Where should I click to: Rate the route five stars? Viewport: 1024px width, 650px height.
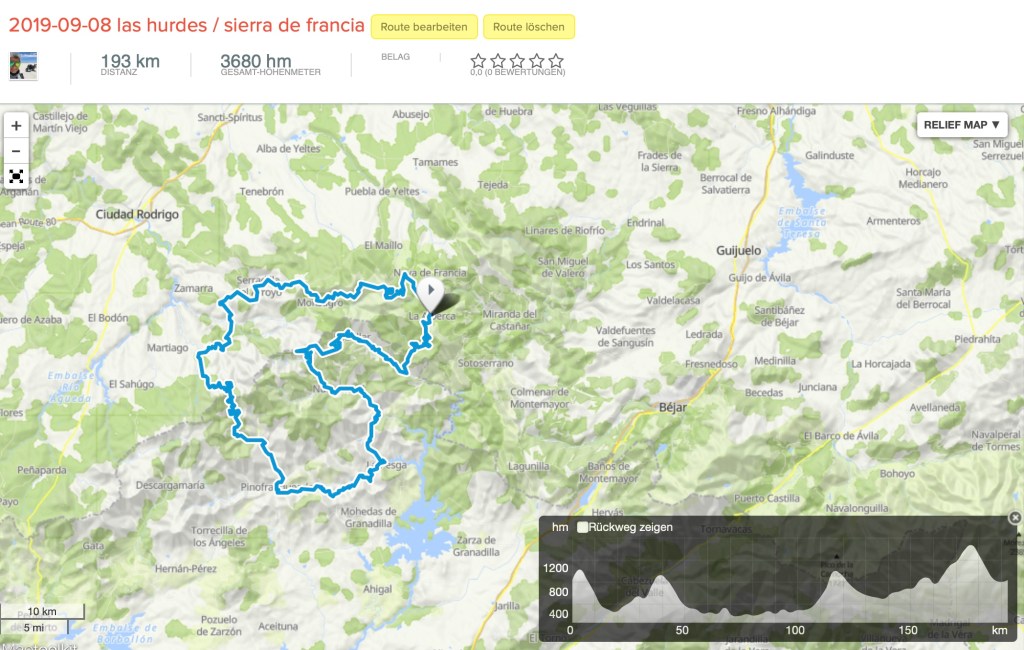click(x=556, y=61)
